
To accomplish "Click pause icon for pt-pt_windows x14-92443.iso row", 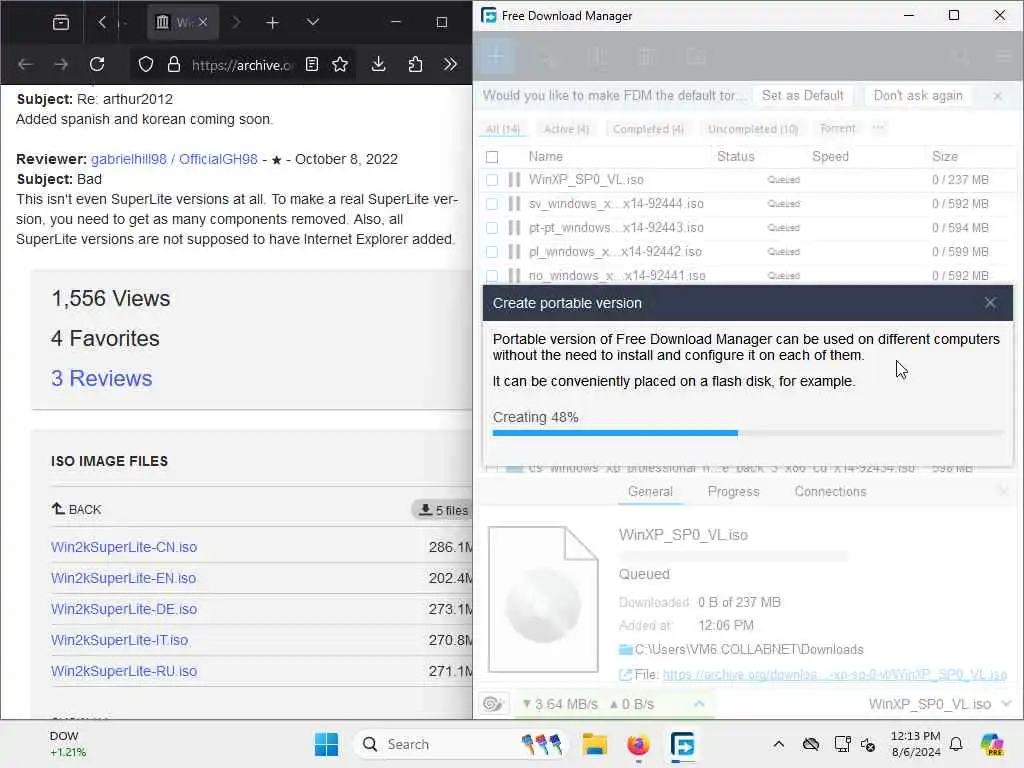I will pos(514,227).
